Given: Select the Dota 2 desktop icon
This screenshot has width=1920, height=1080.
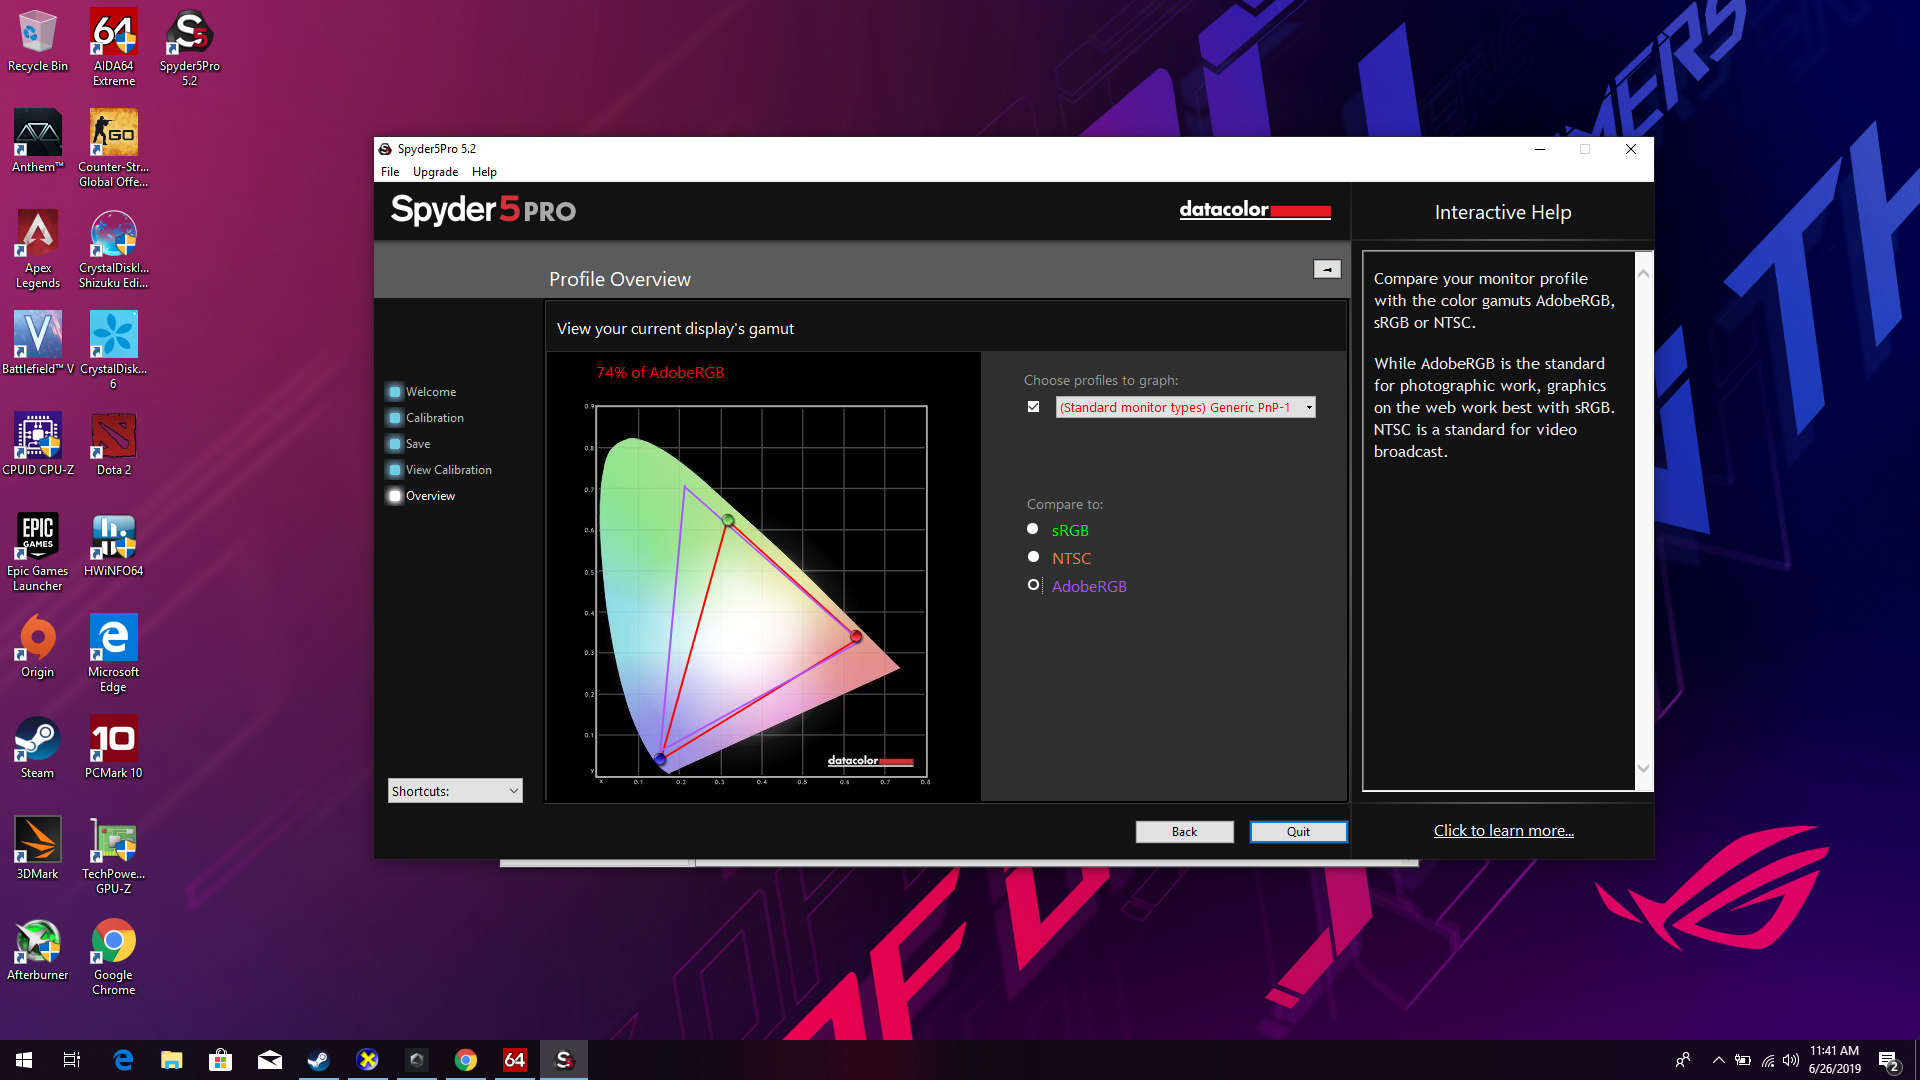Looking at the screenshot, I should pyautogui.click(x=113, y=444).
